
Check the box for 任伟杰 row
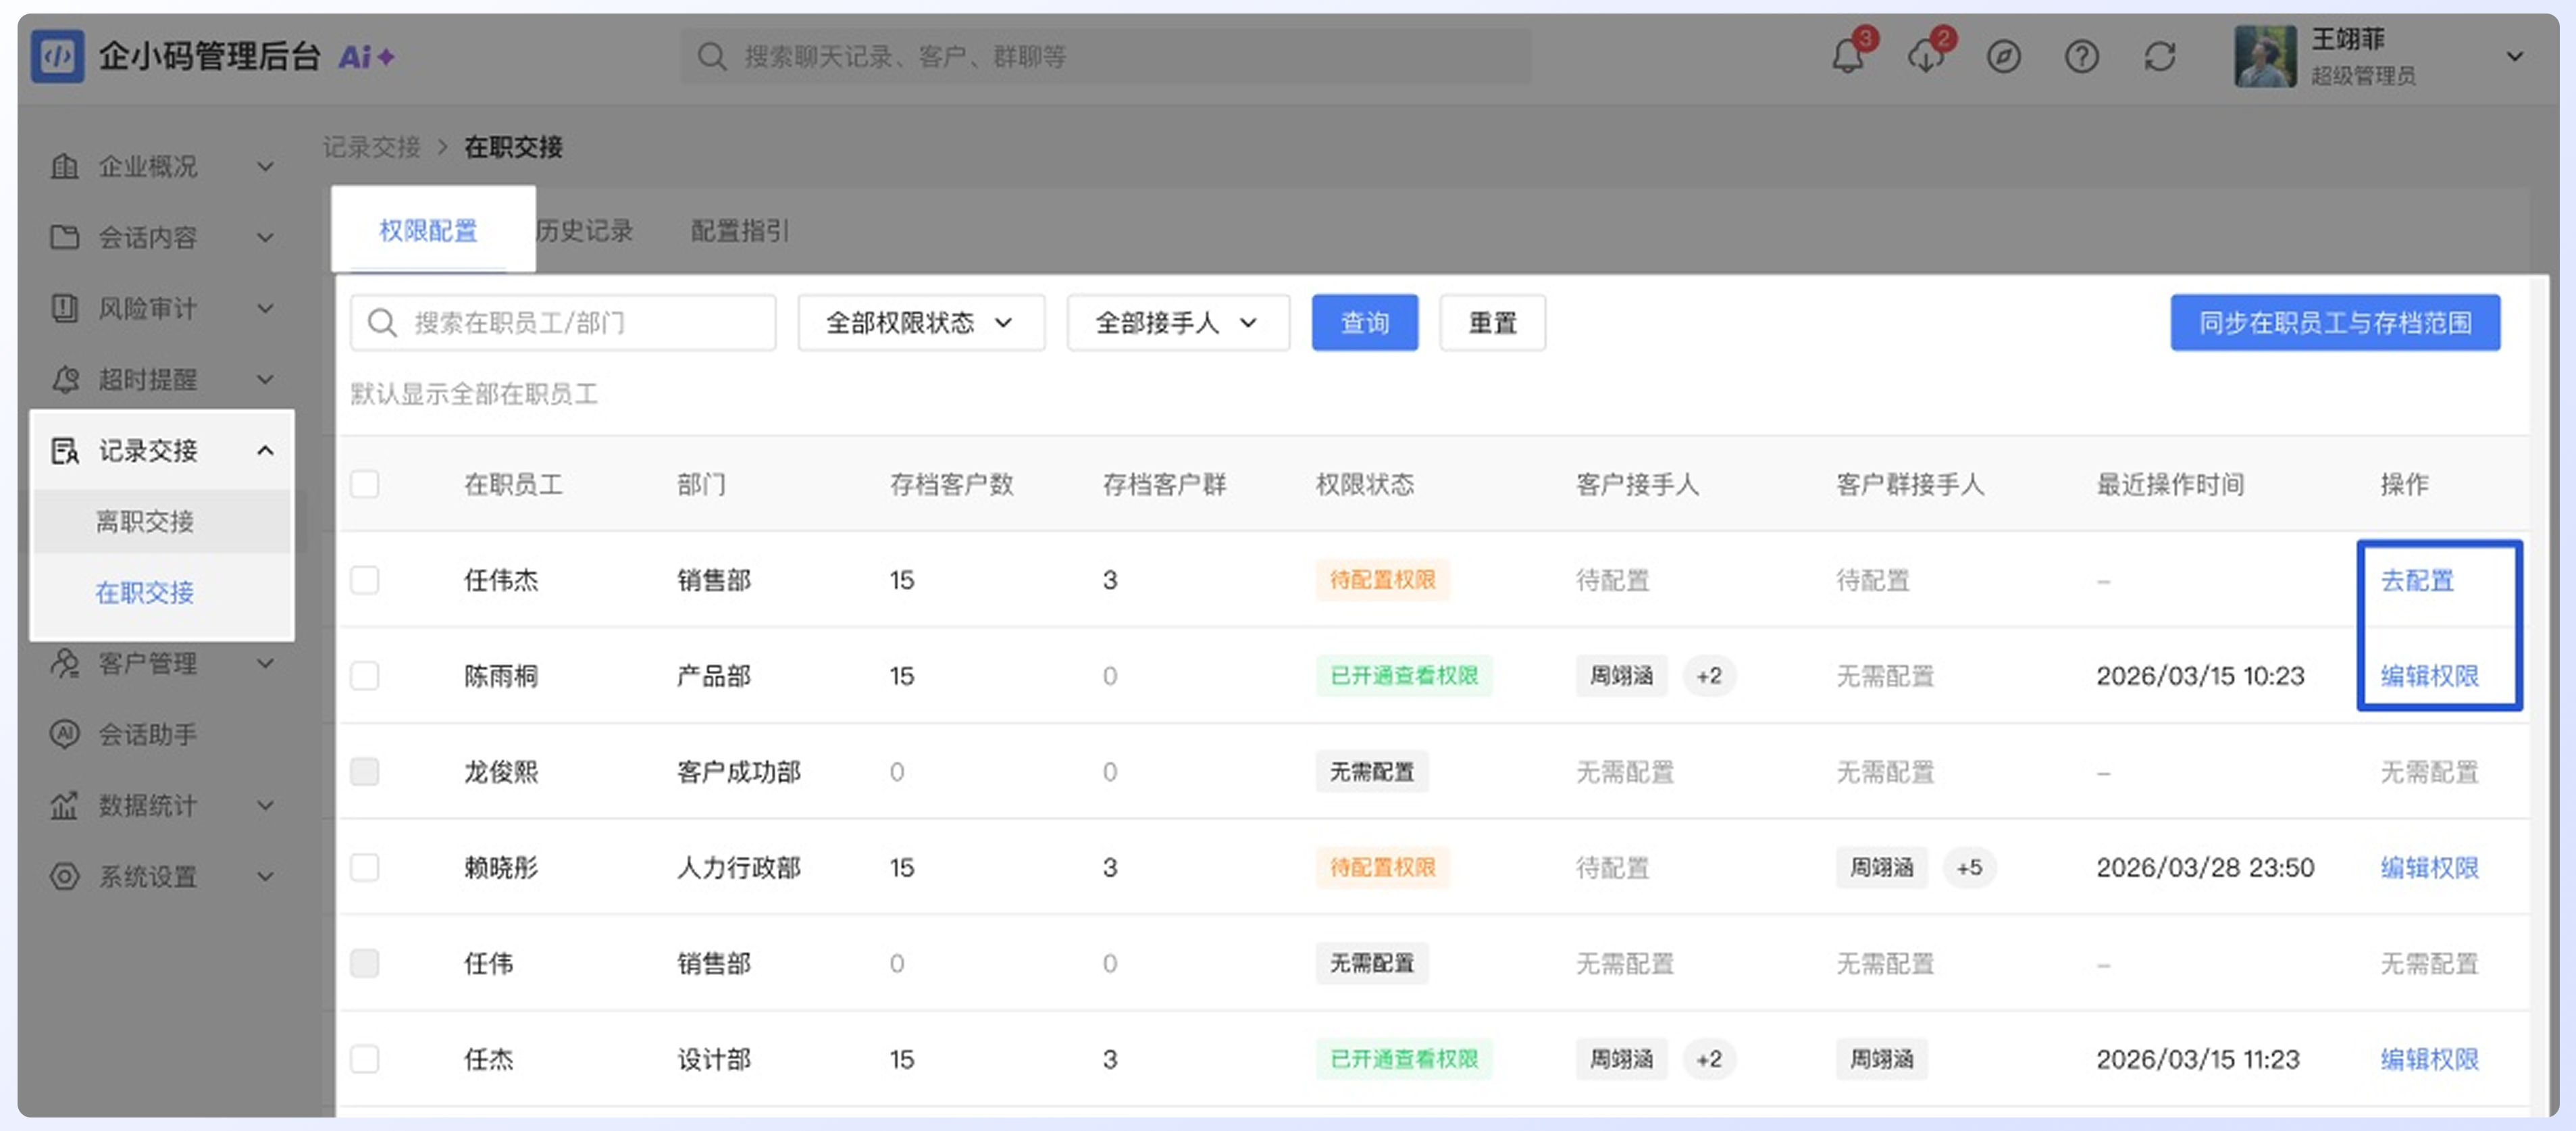pyautogui.click(x=365, y=580)
